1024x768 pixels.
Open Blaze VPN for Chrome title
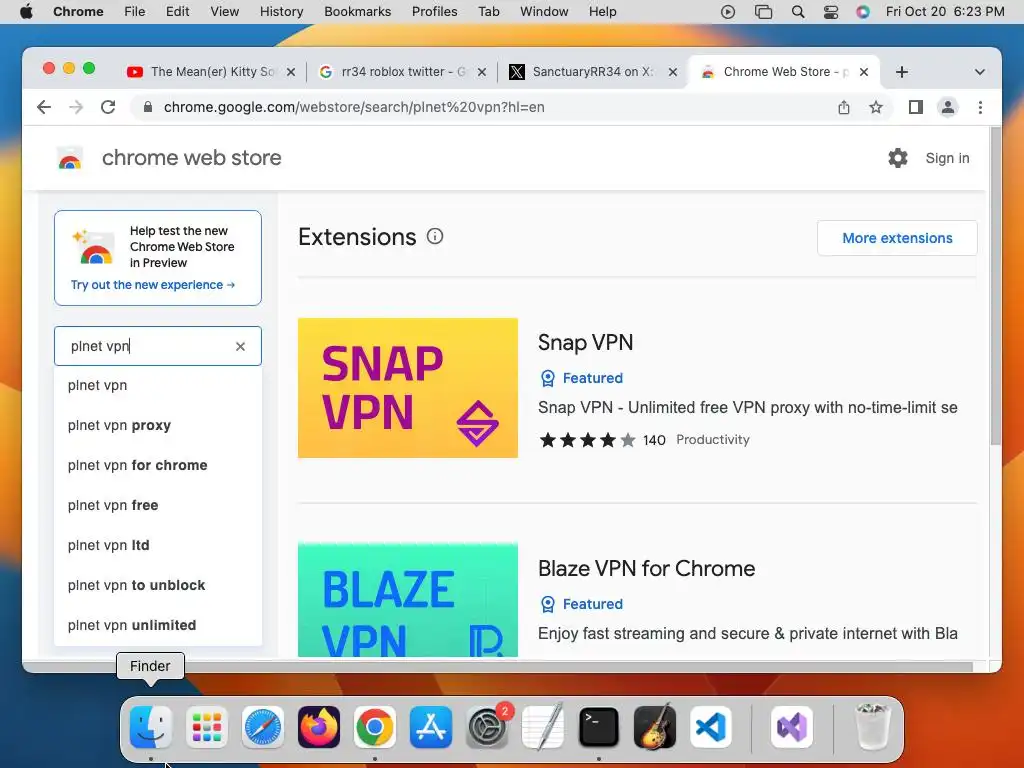(647, 568)
